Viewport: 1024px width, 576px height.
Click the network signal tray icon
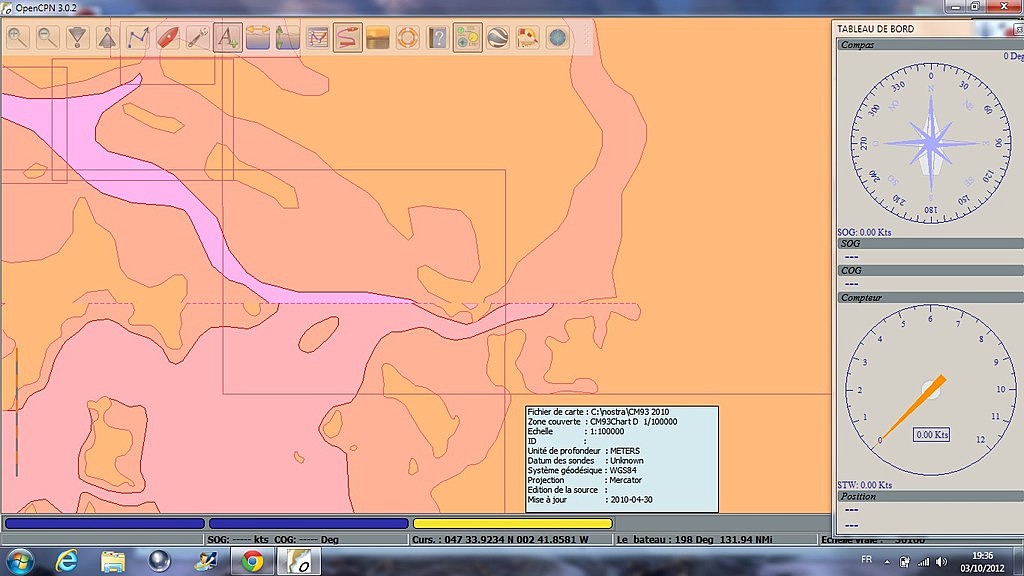[923, 562]
